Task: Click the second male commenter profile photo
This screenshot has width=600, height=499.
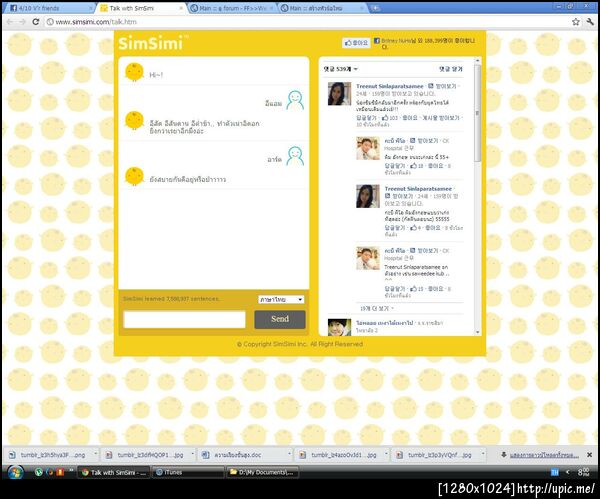Action: (x=368, y=258)
